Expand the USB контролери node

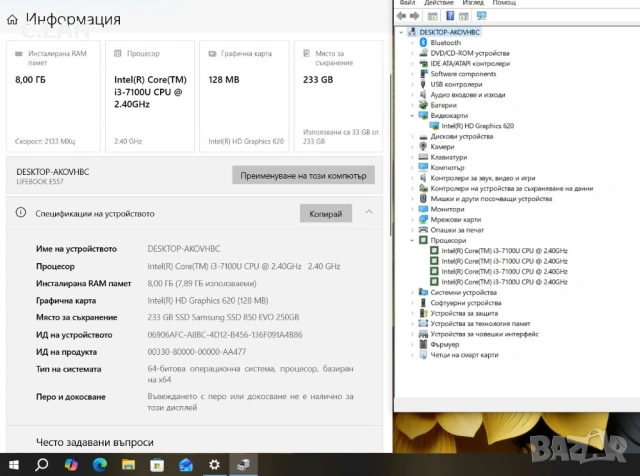[x=412, y=84]
